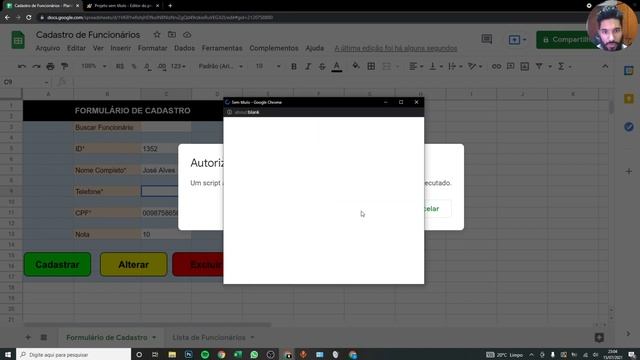This screenshot has height=360, width=640.
Task: Hide the menus with collapse arrow
Action: coord(605,66)
